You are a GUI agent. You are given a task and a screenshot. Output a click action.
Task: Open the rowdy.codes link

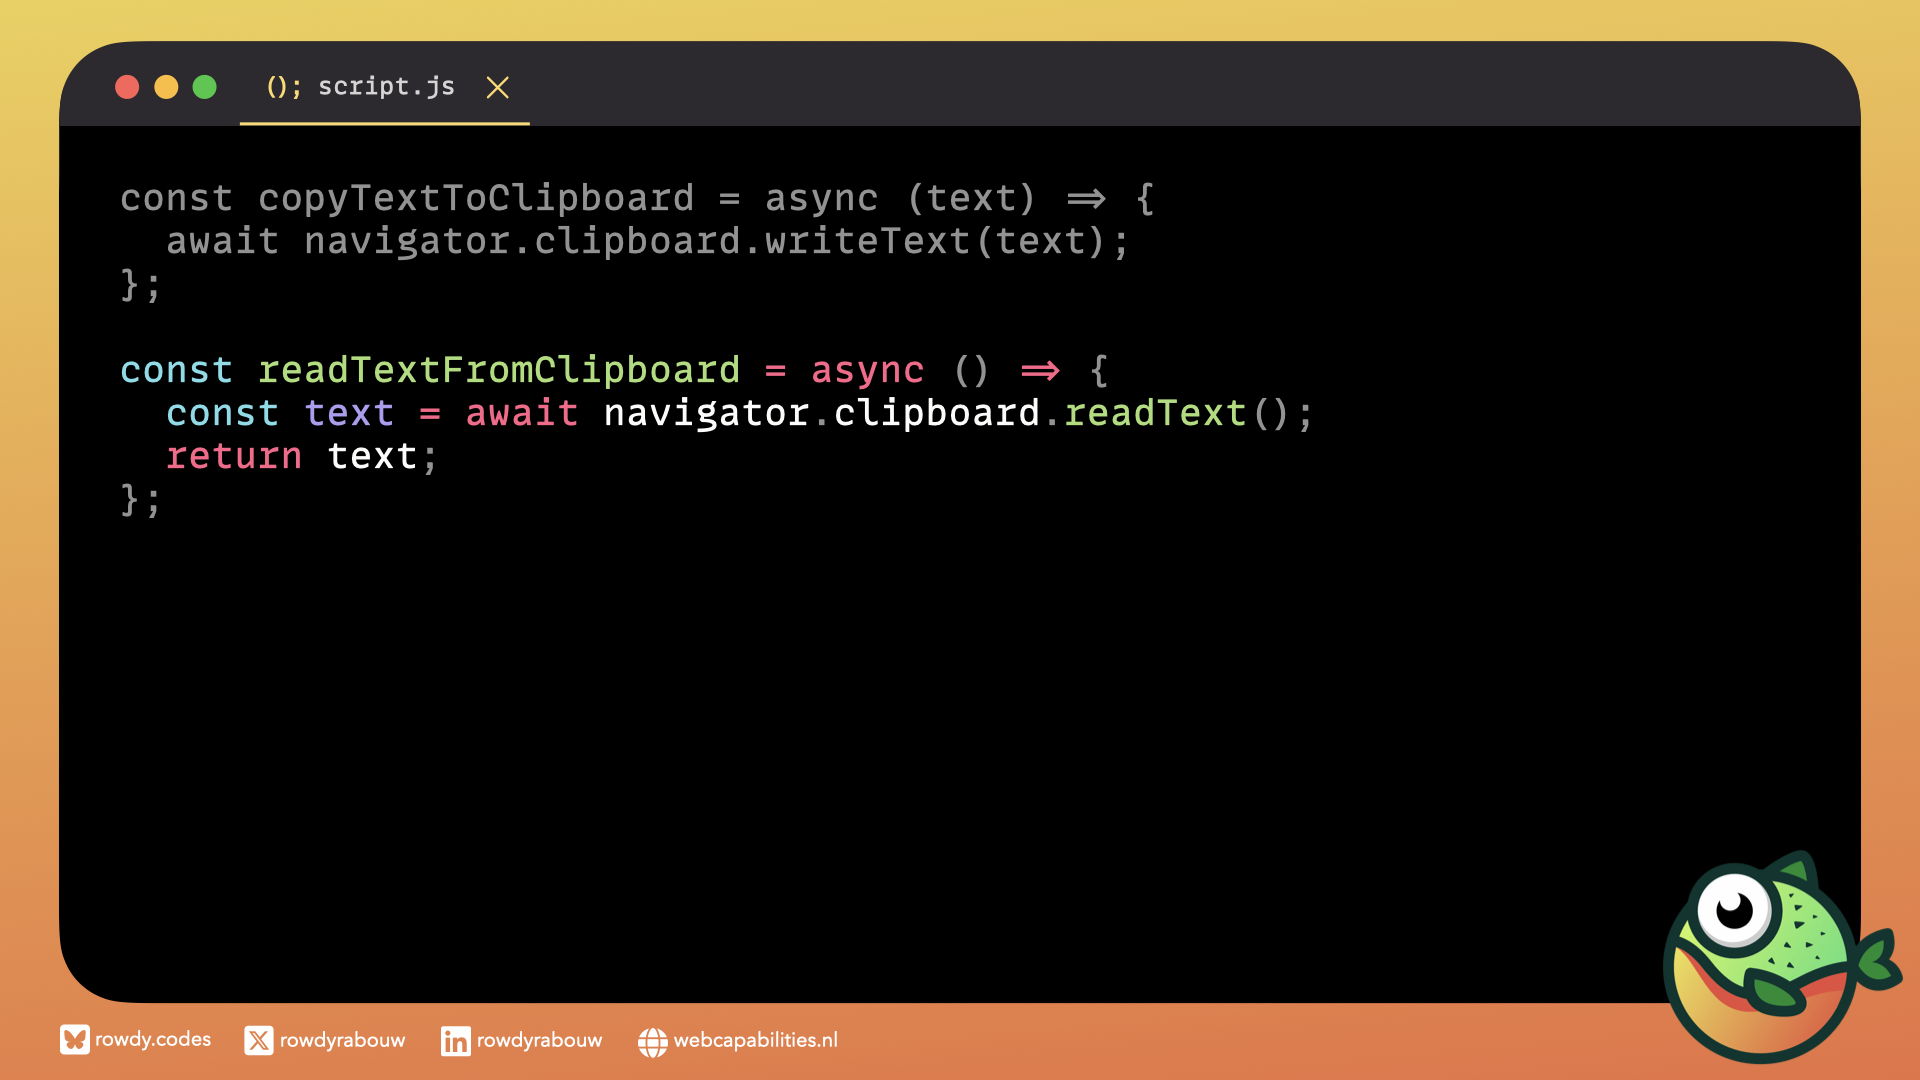153,1040
